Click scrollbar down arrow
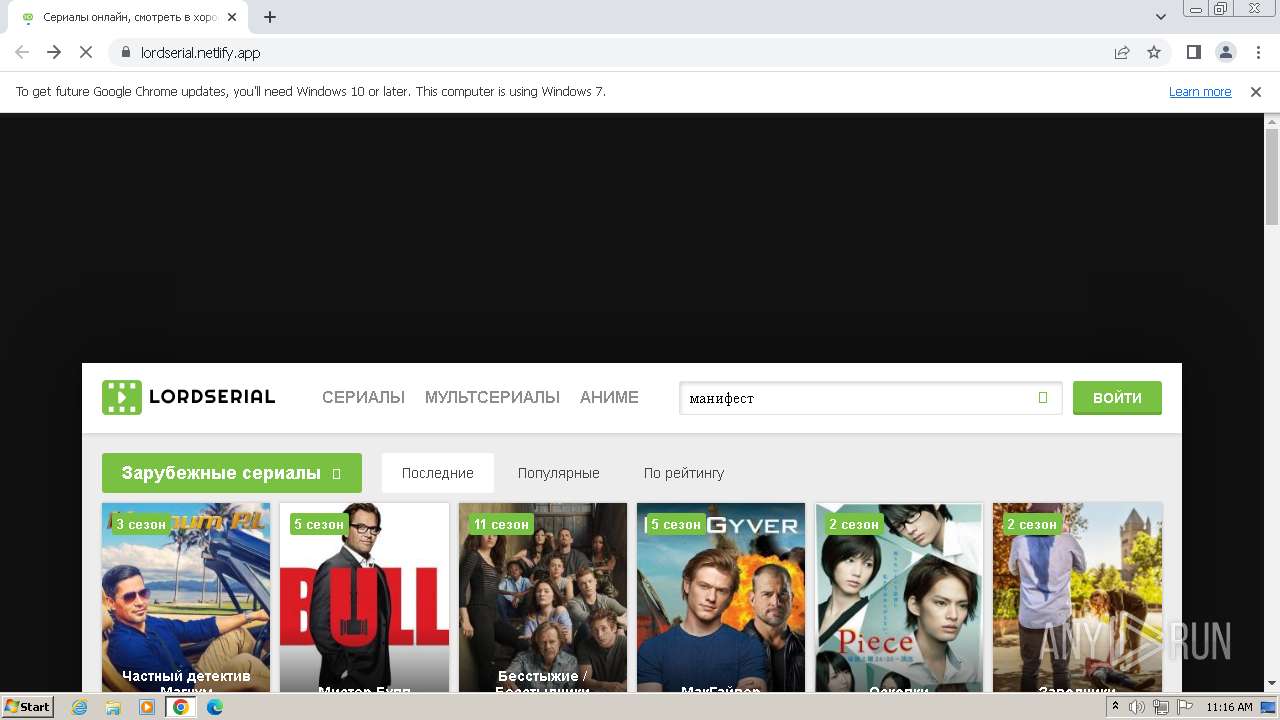 click(1272, 683)
